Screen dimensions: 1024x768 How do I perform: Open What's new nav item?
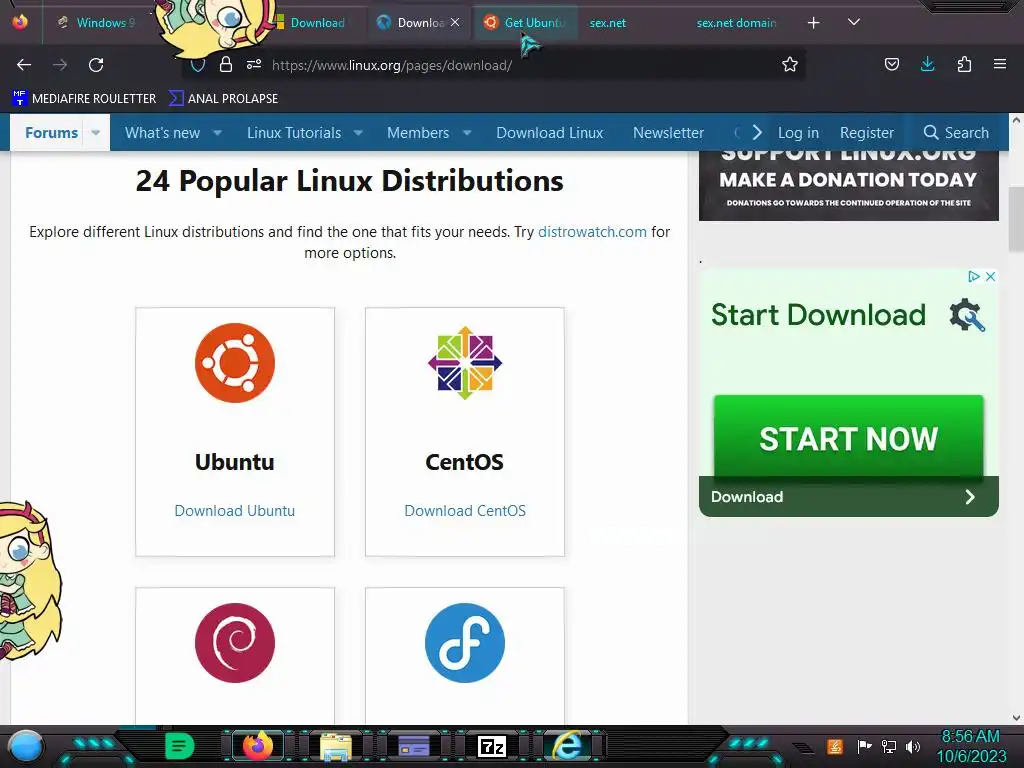(x=162, y=133)
